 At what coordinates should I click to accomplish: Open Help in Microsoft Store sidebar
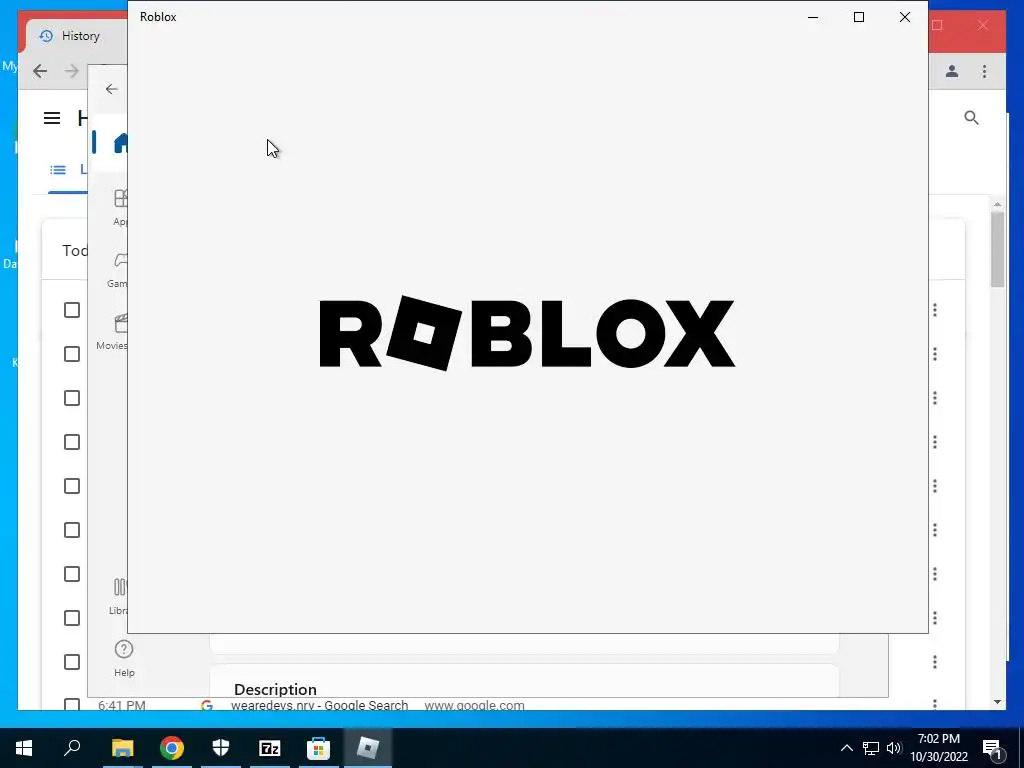[124, 658]
